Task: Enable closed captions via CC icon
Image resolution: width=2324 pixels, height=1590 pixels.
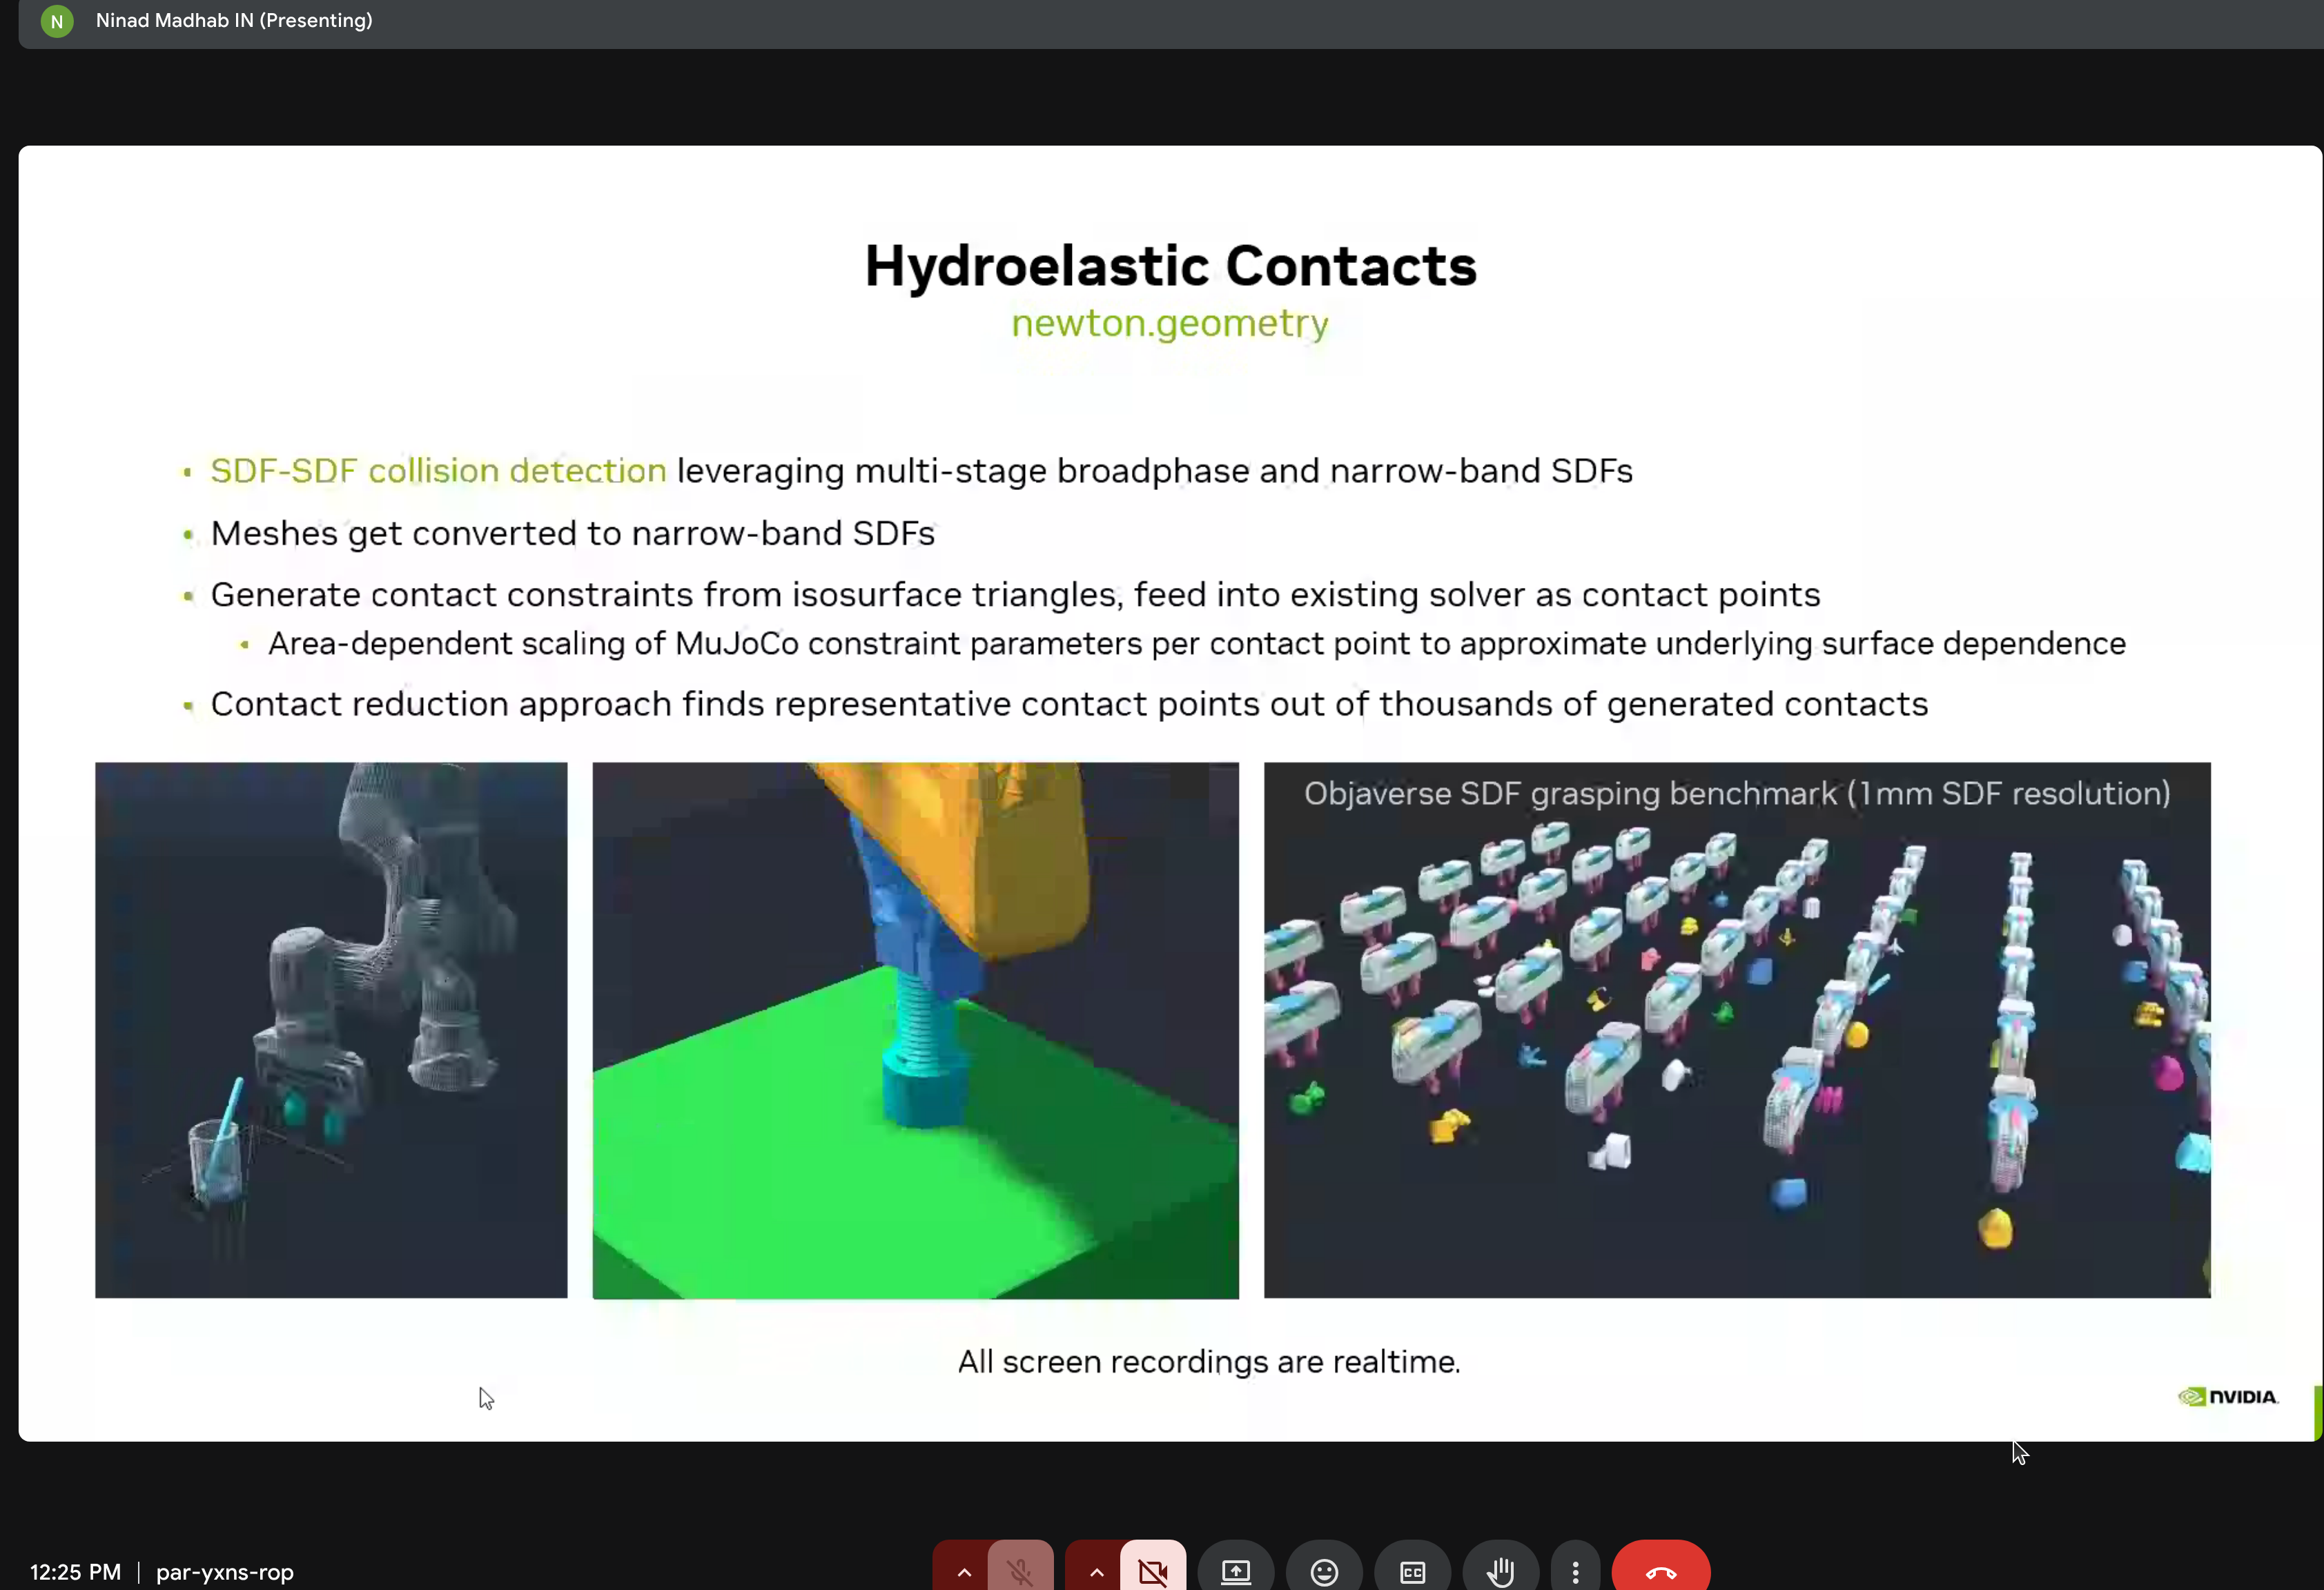Action: 1412,1571
